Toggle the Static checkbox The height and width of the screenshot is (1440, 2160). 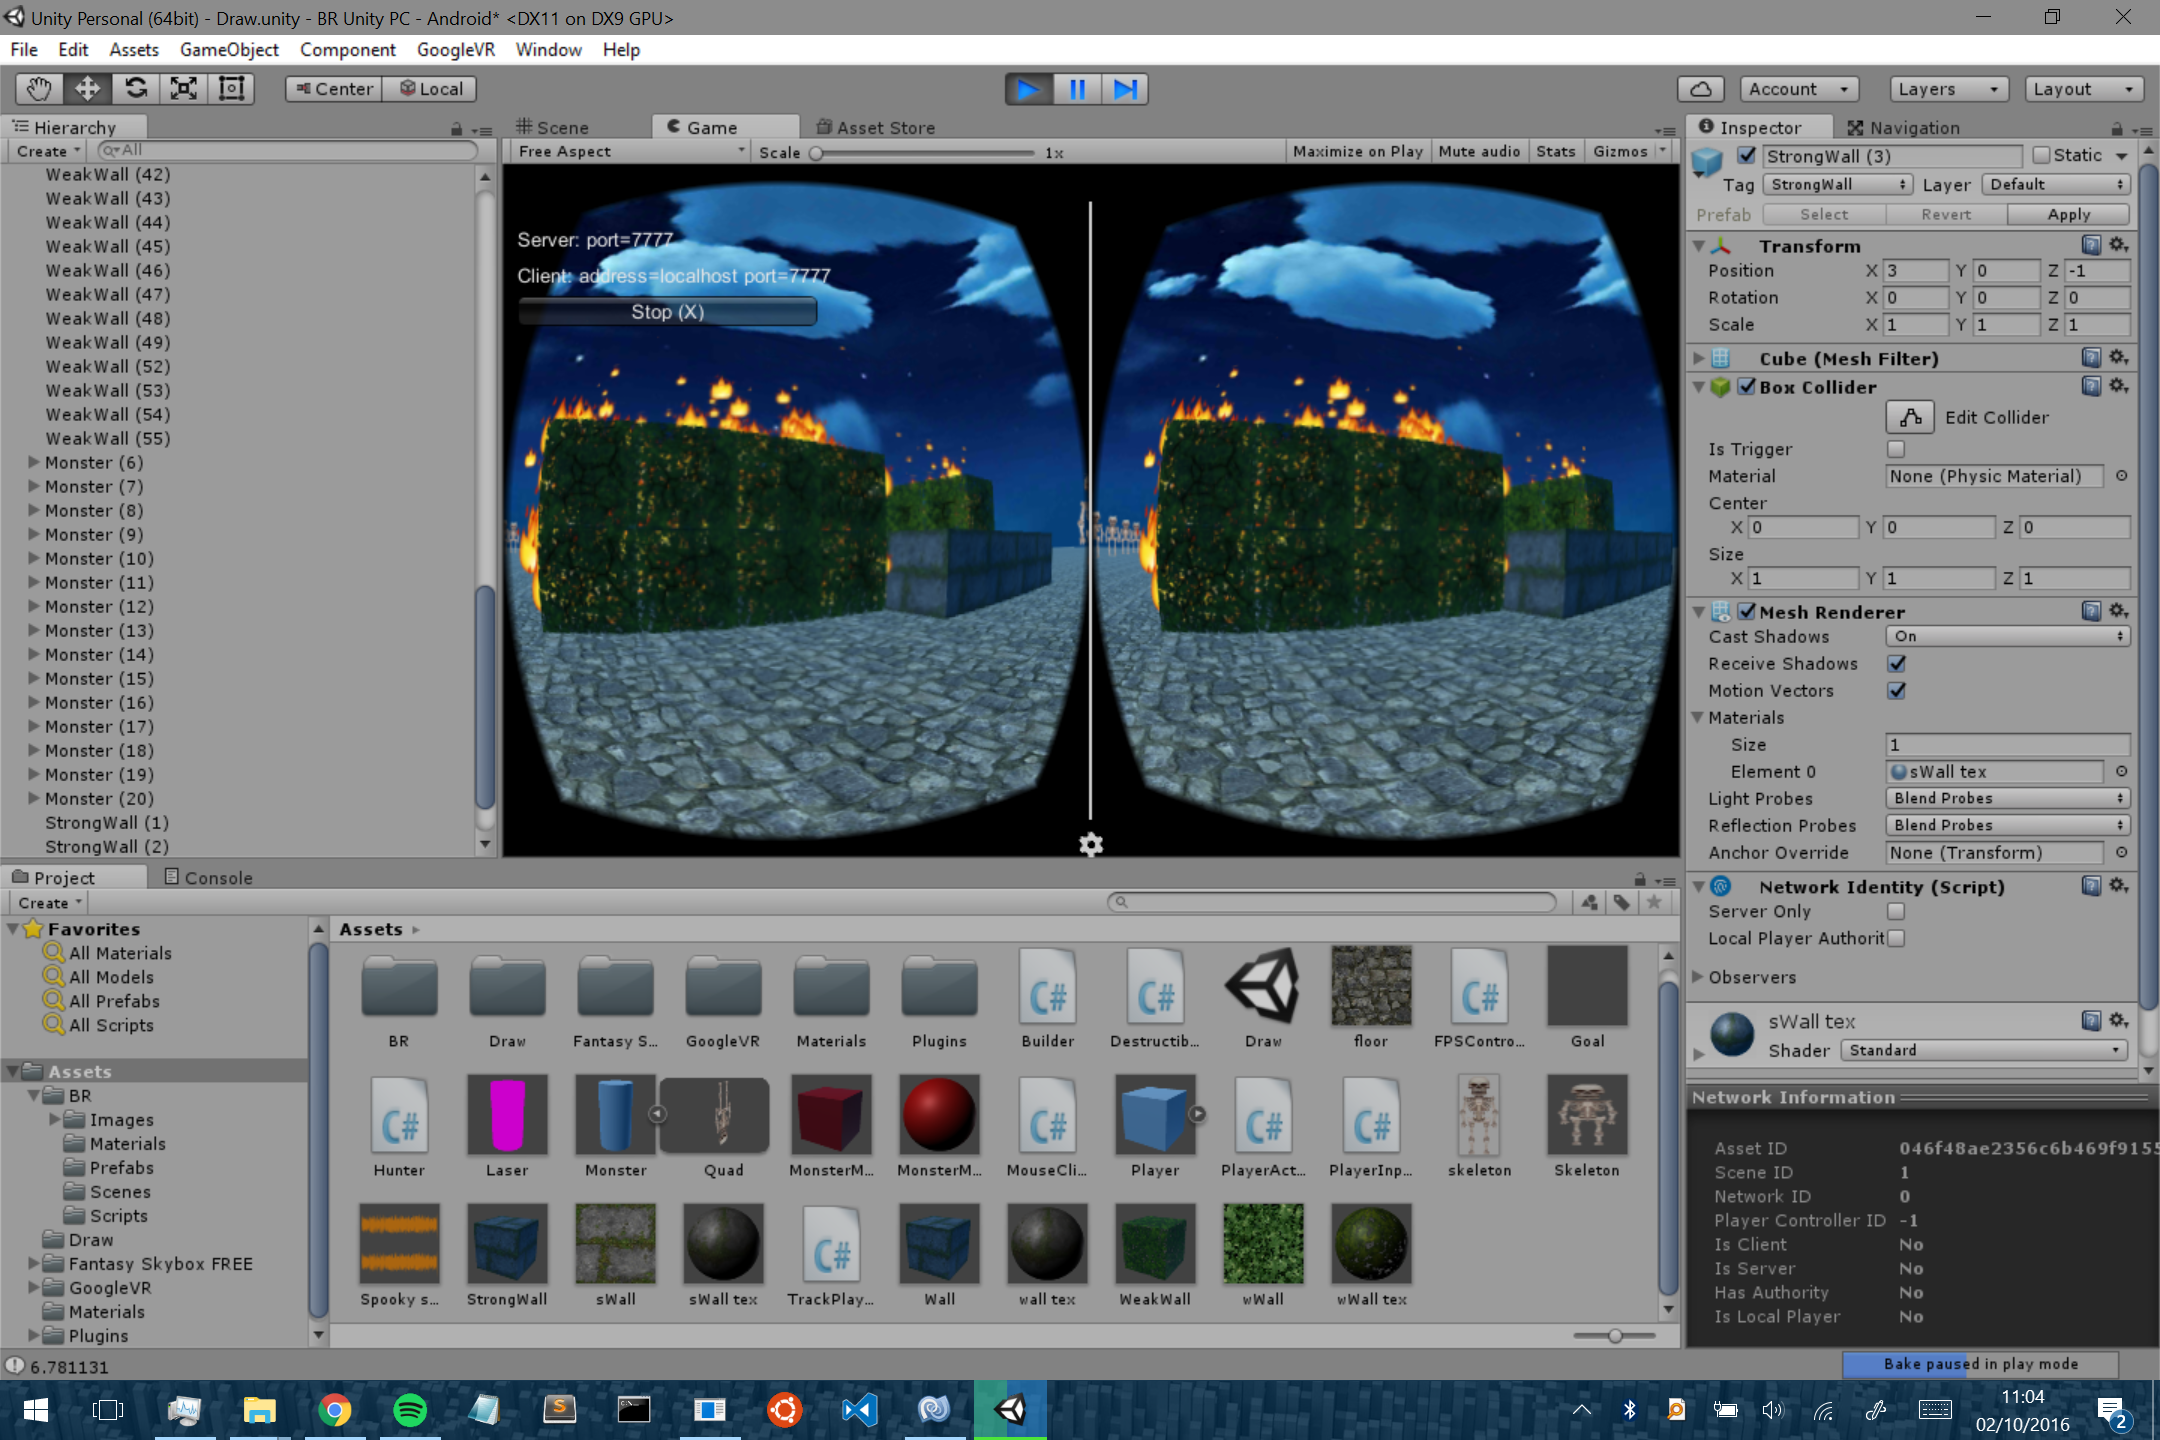pyautogui.click(x=2042, y=155)
